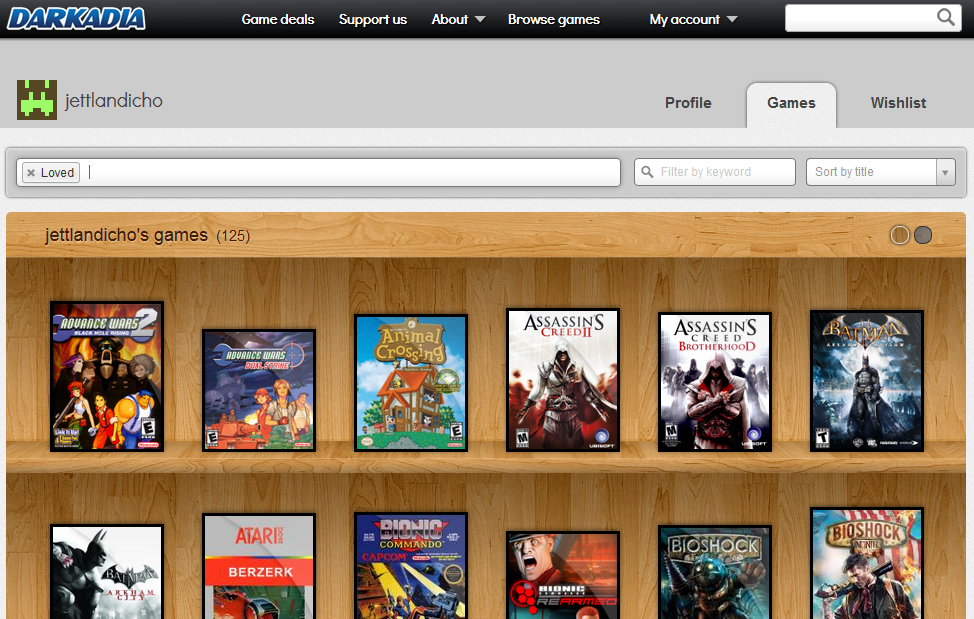The image size is (974, 619).
Task: Switch to dark gray shelf theme
Action: (923, 235)
